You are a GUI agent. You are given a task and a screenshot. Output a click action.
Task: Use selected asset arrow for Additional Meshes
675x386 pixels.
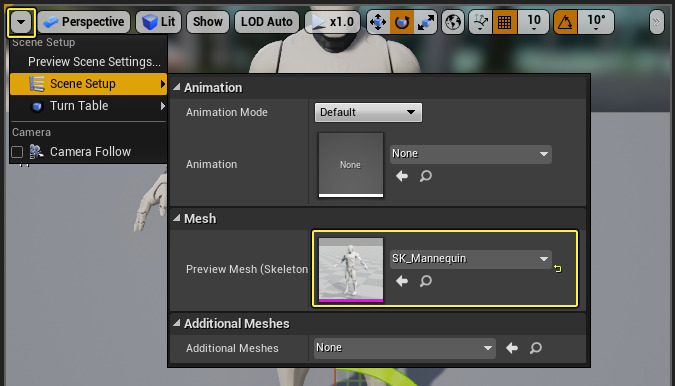pos(512,348)
